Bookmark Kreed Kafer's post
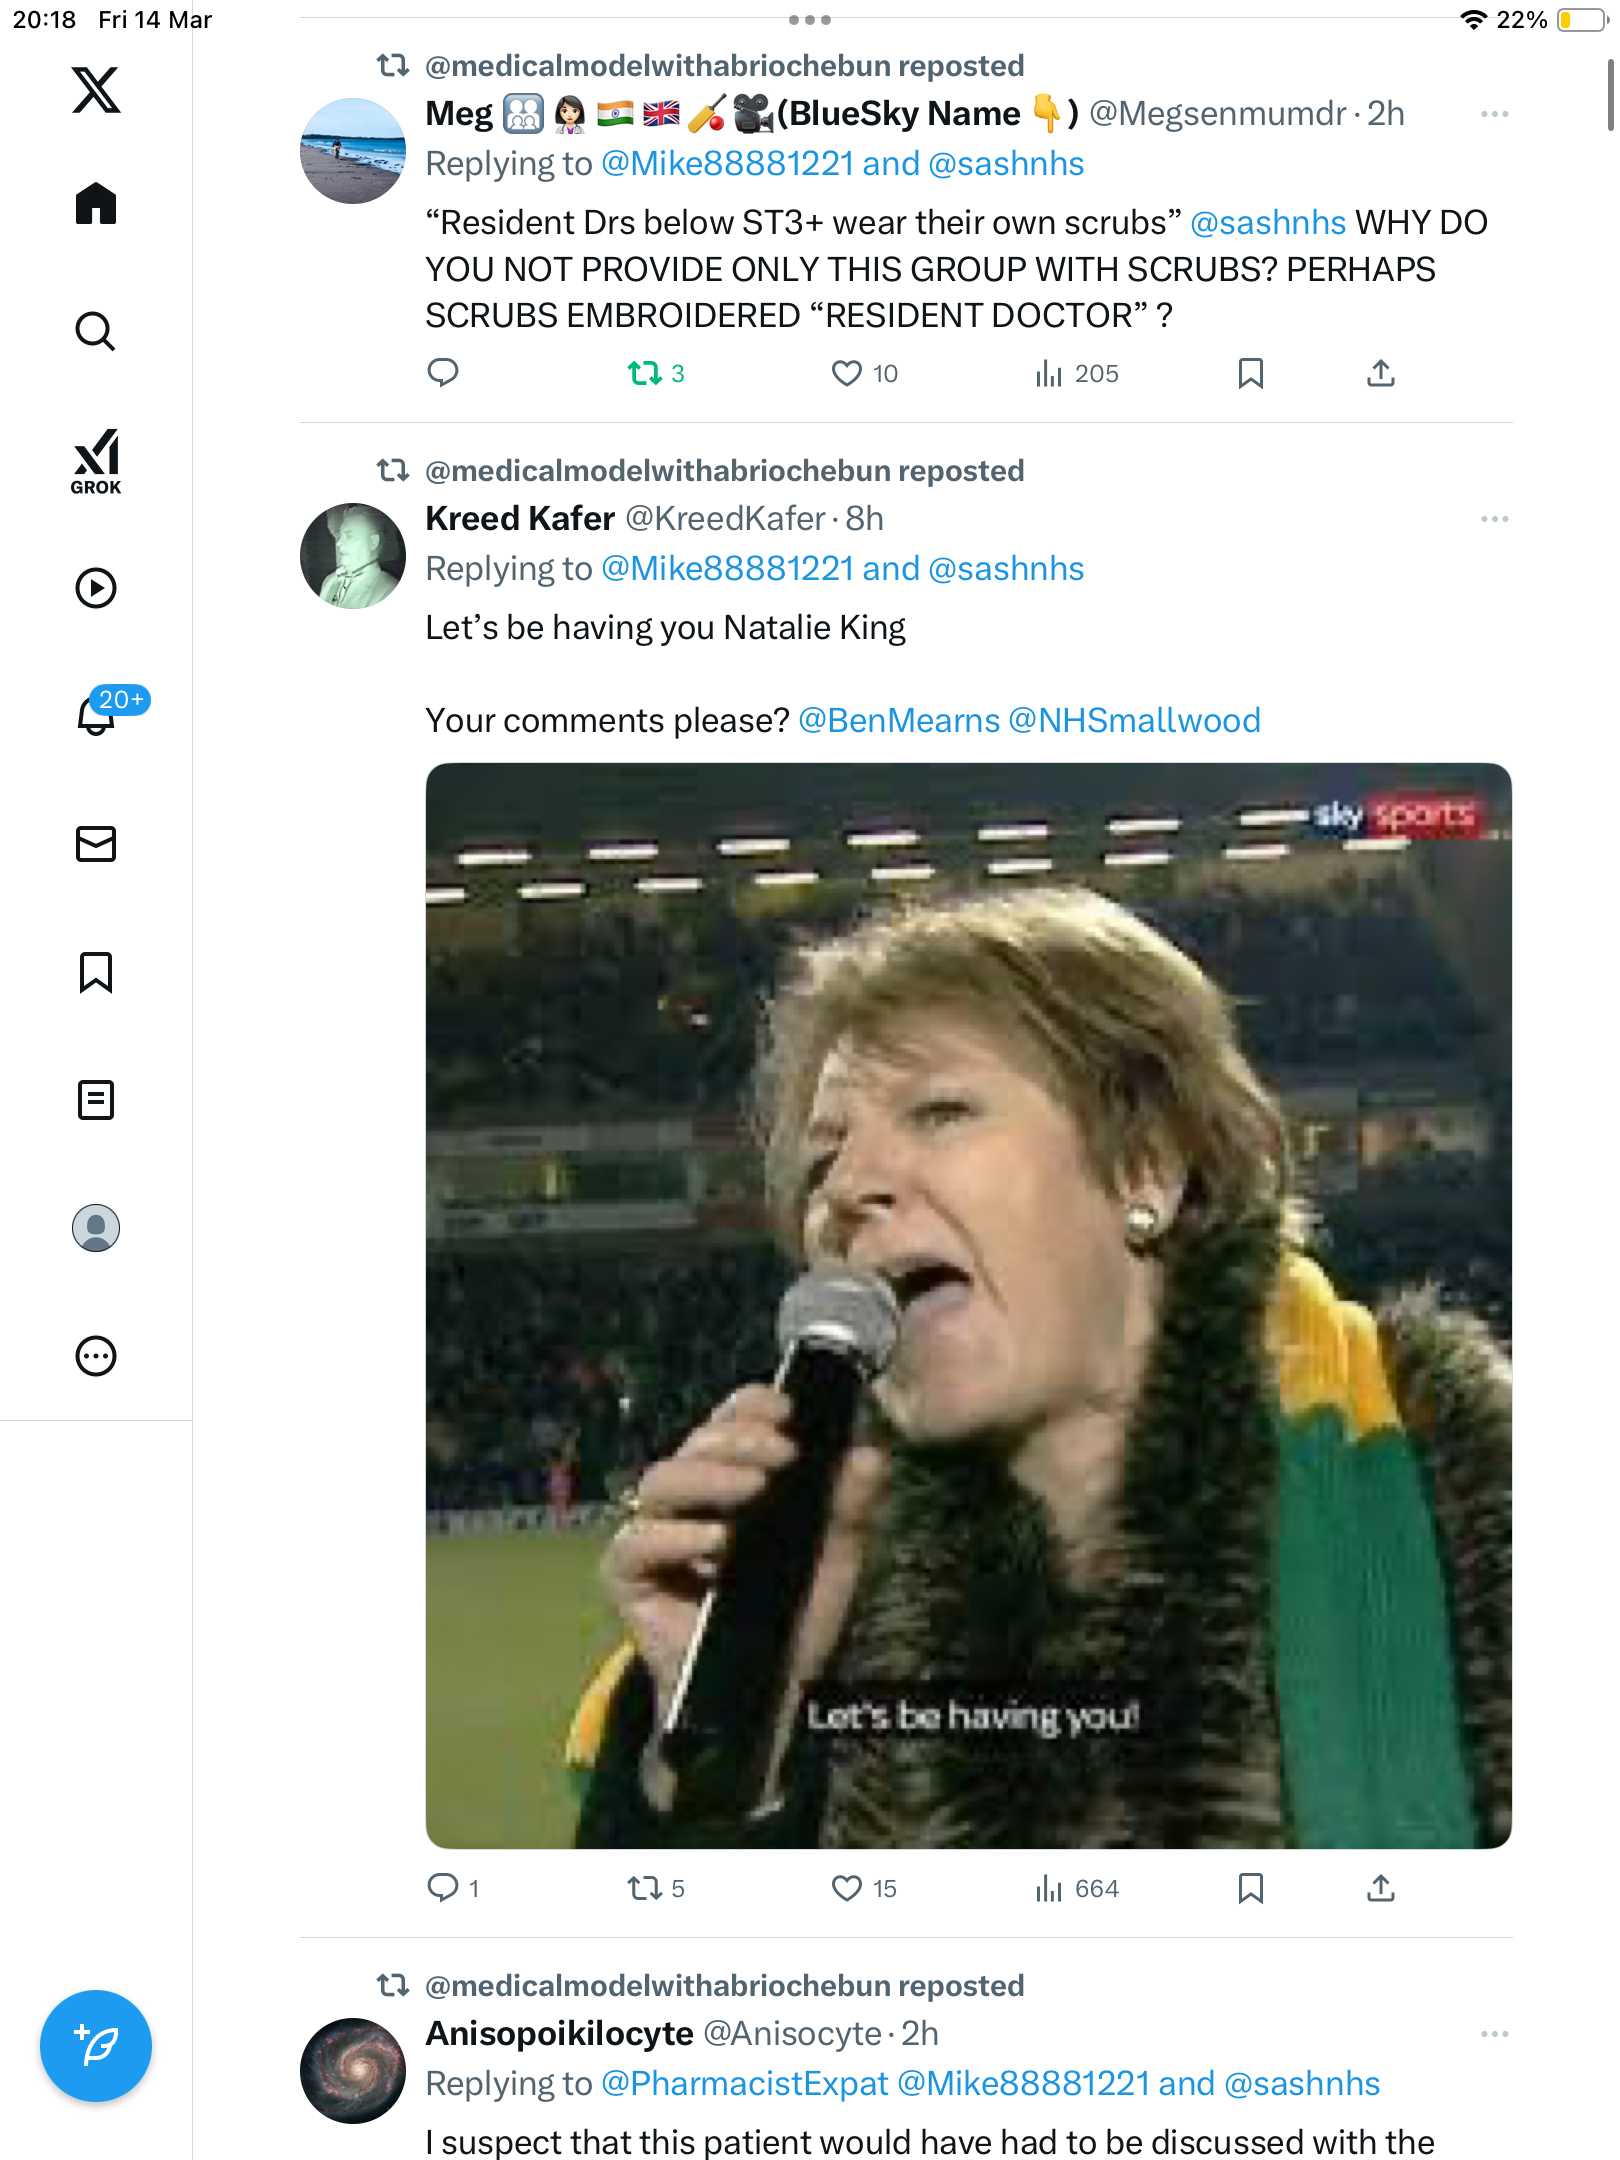 coord(1250,1888)
